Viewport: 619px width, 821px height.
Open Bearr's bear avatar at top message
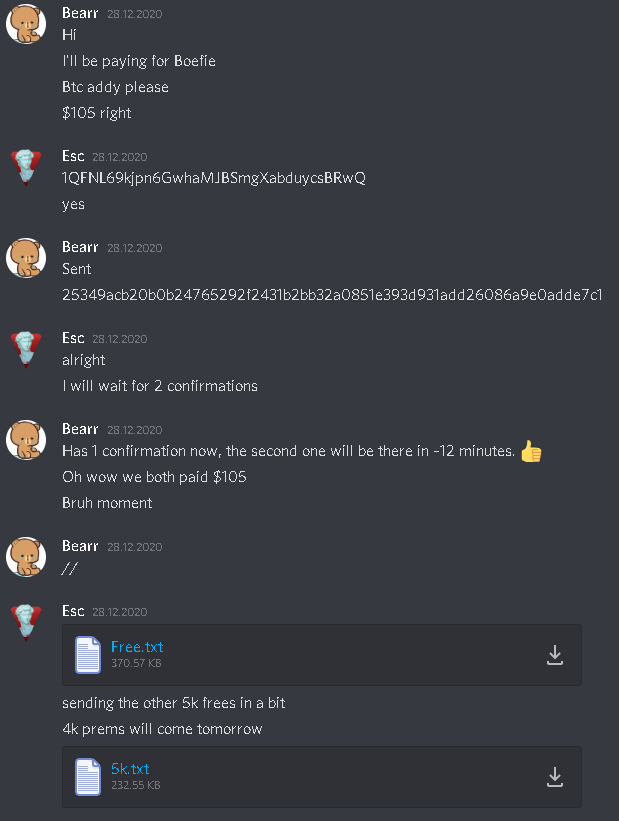(x=26, y=24)
